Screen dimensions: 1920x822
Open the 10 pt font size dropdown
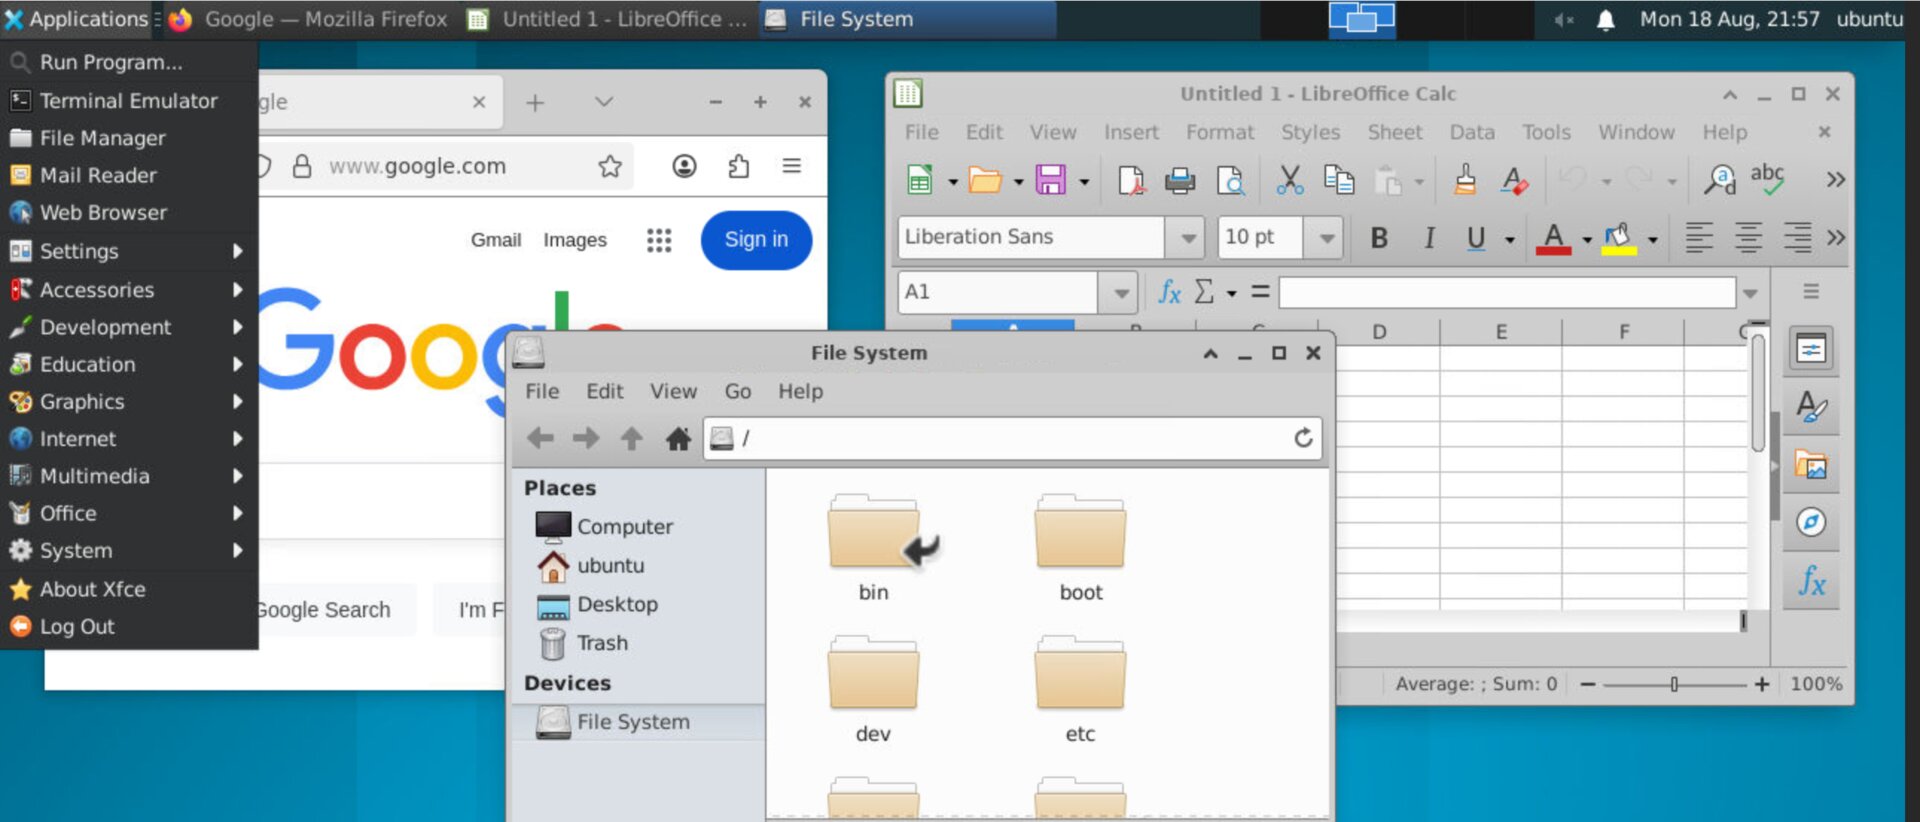pos(1326,238)
